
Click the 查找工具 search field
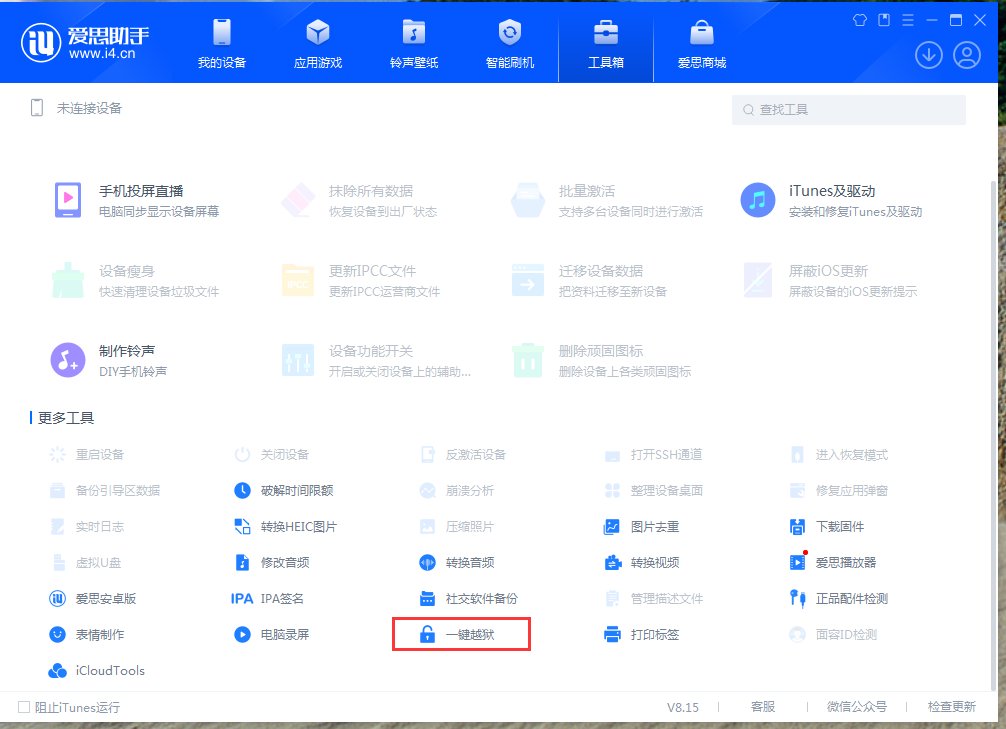point(848,110)
